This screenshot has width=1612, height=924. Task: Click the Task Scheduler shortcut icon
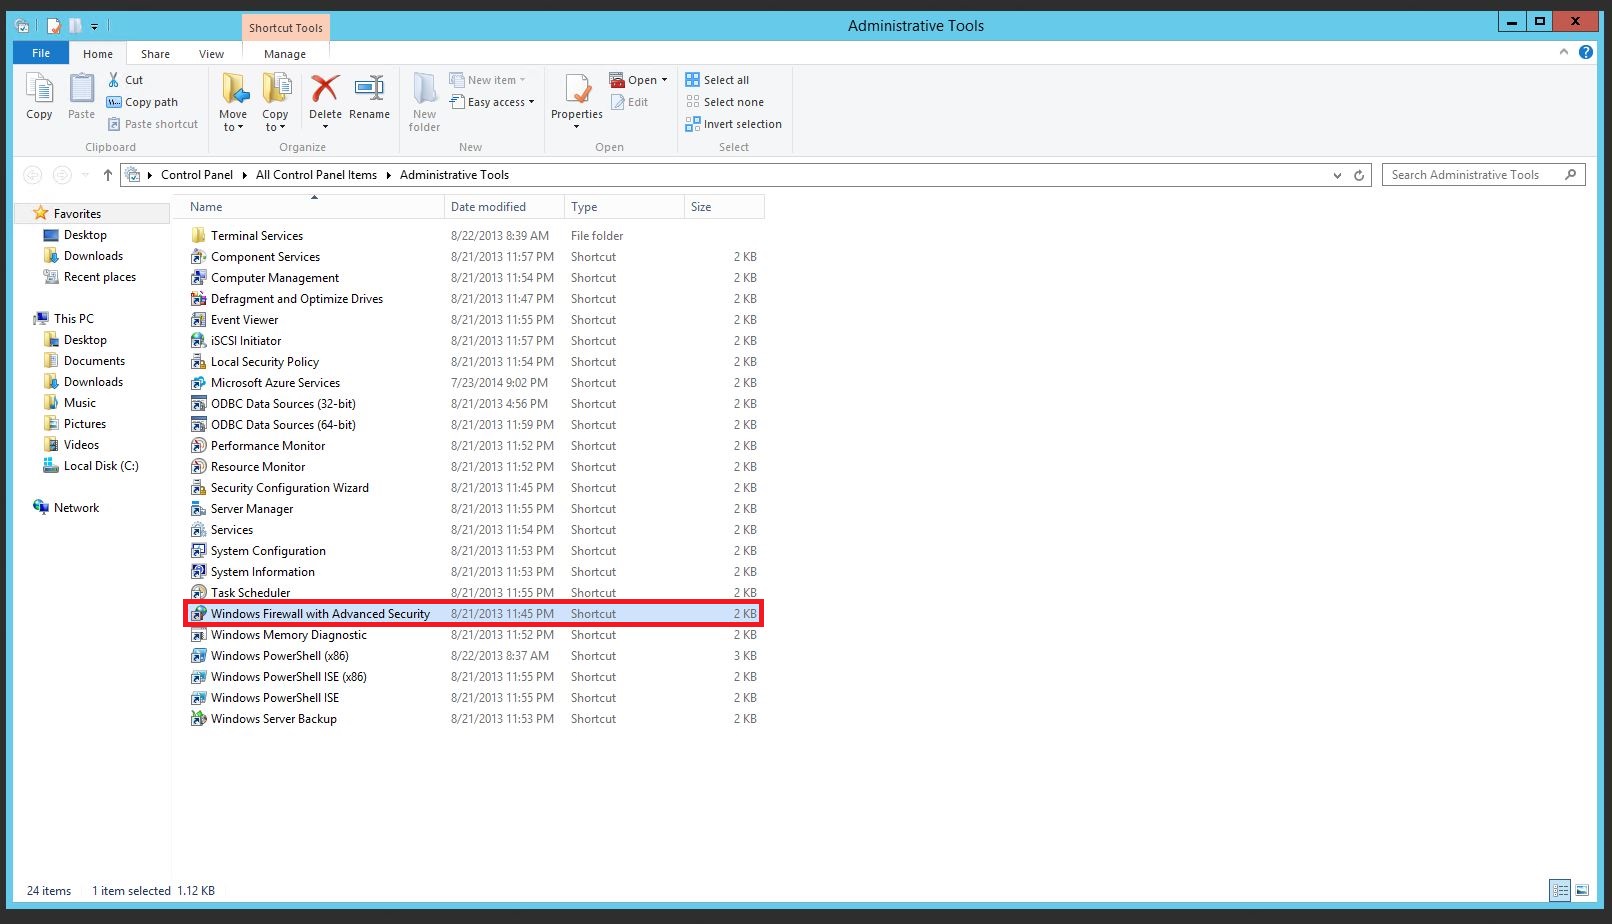pyautogui.click(x=199, y=593)
